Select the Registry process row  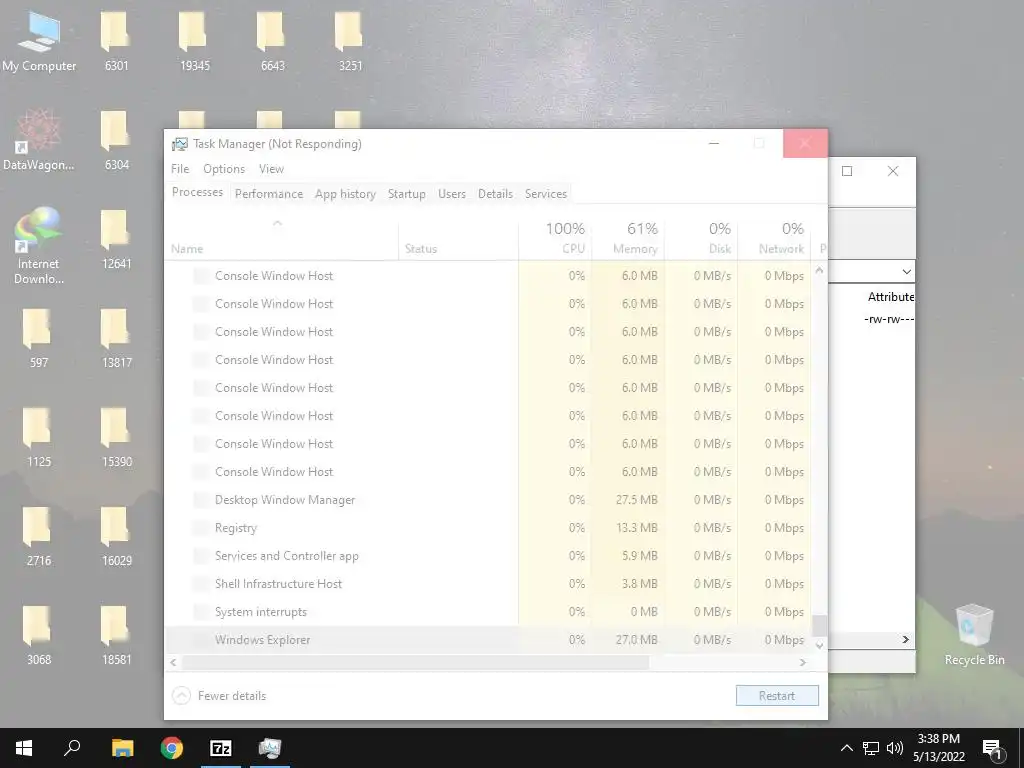click(x=488, y=528)
